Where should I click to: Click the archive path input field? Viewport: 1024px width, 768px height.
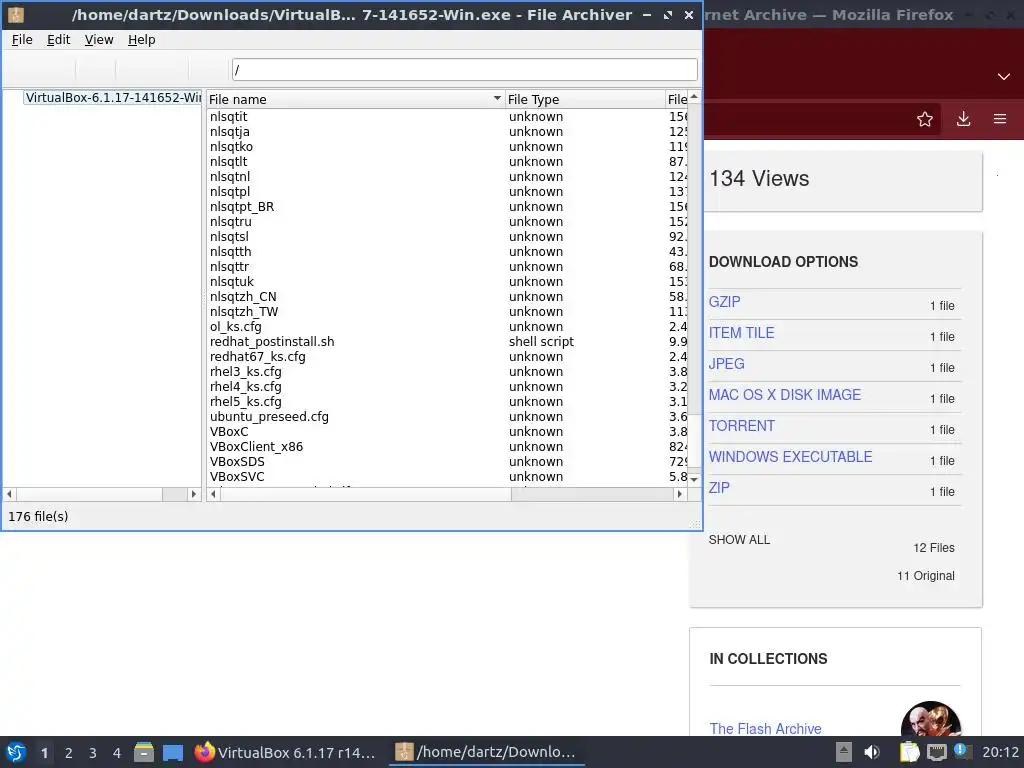tap(464, 70)
